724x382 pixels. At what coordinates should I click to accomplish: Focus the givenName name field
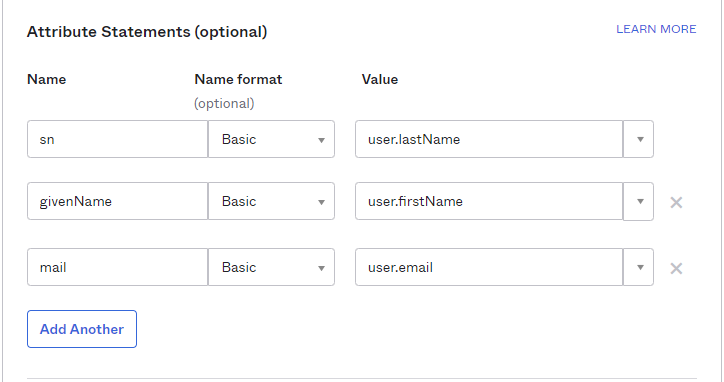tap(118, 201)
